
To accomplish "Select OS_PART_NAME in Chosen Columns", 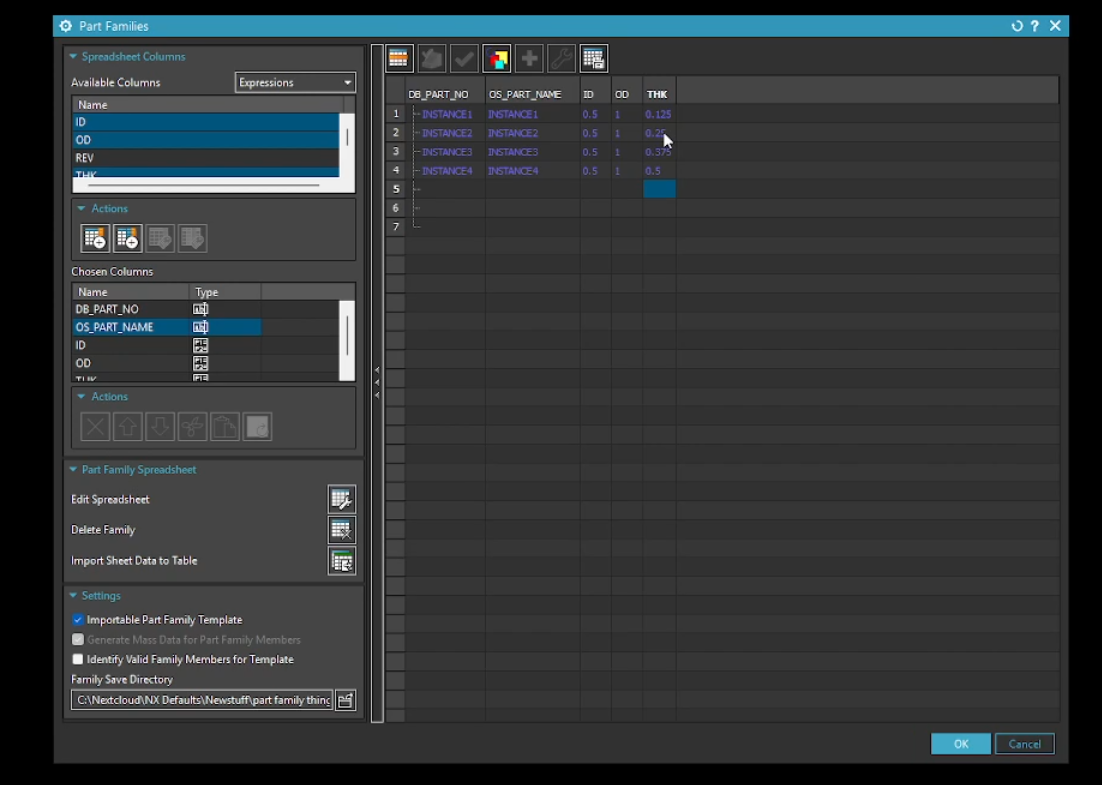I will click(x=167, y=327).
